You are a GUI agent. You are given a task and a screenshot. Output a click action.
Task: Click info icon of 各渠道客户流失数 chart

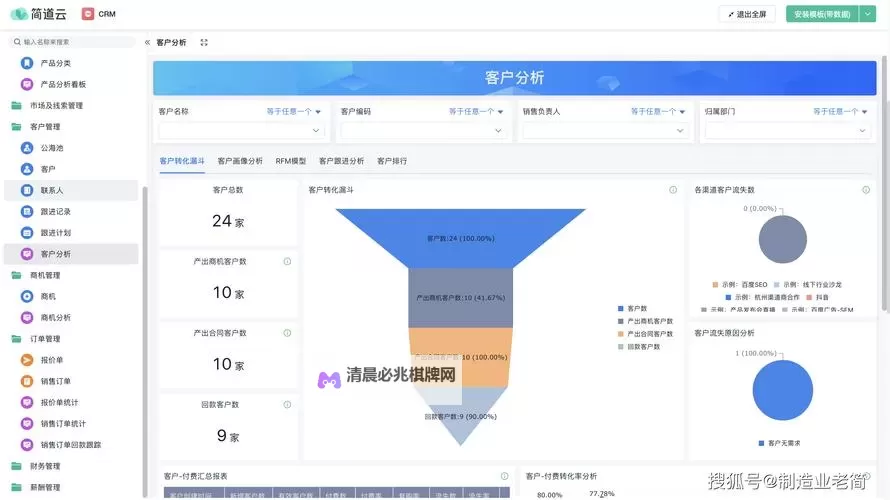point(866,190)
